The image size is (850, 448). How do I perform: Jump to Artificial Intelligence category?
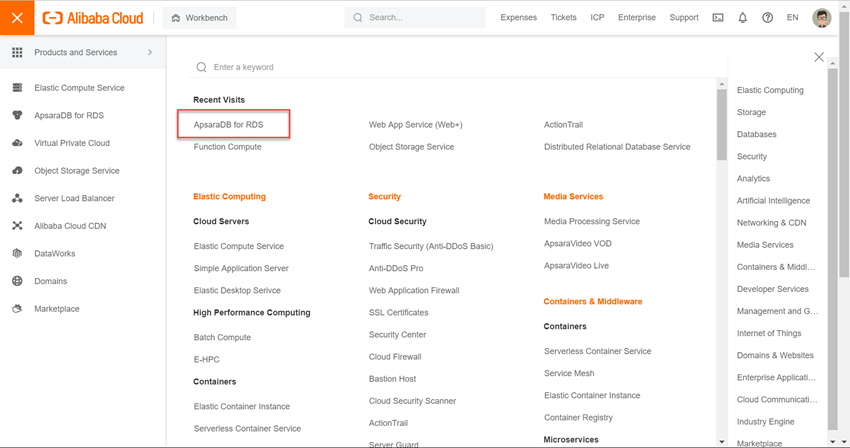pyautogui.click(x=773, y=201)
